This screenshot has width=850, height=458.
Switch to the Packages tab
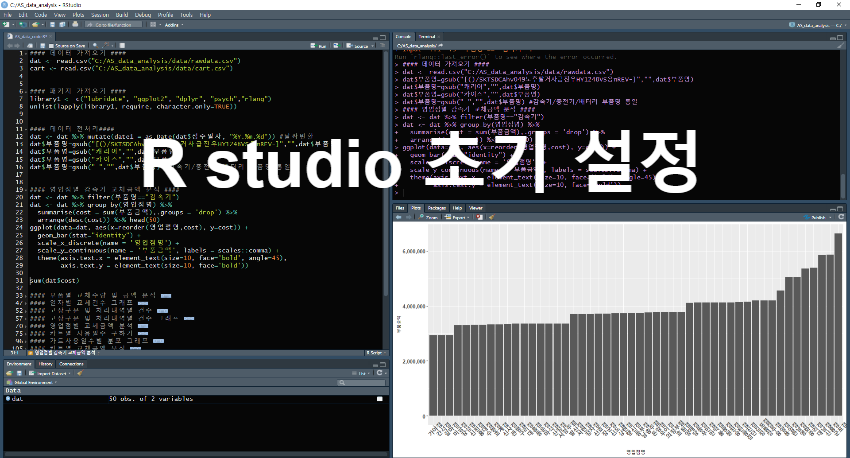click(x=436, y=208)
